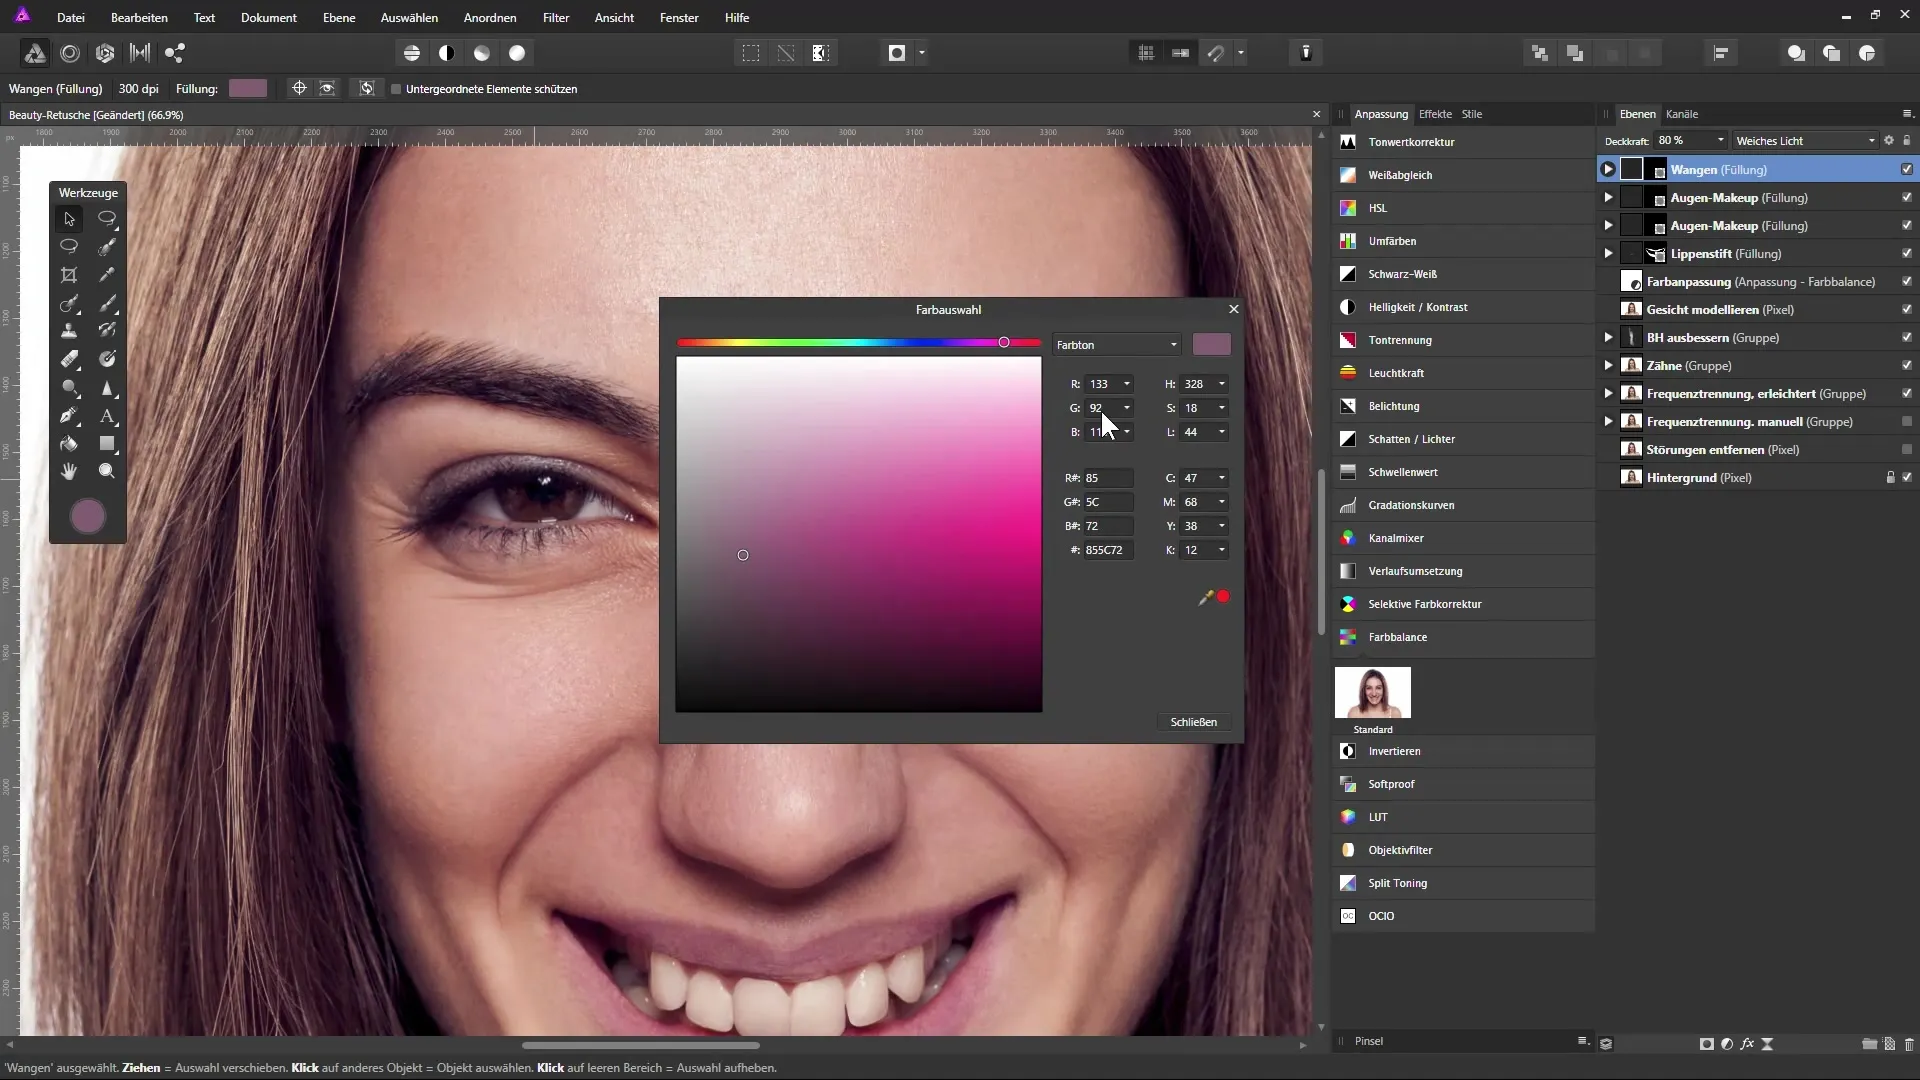This screenshot has height=1080, width=1920.
Task: Select the Color Picker eyedropper tool
Action: (x=107, y=275)
